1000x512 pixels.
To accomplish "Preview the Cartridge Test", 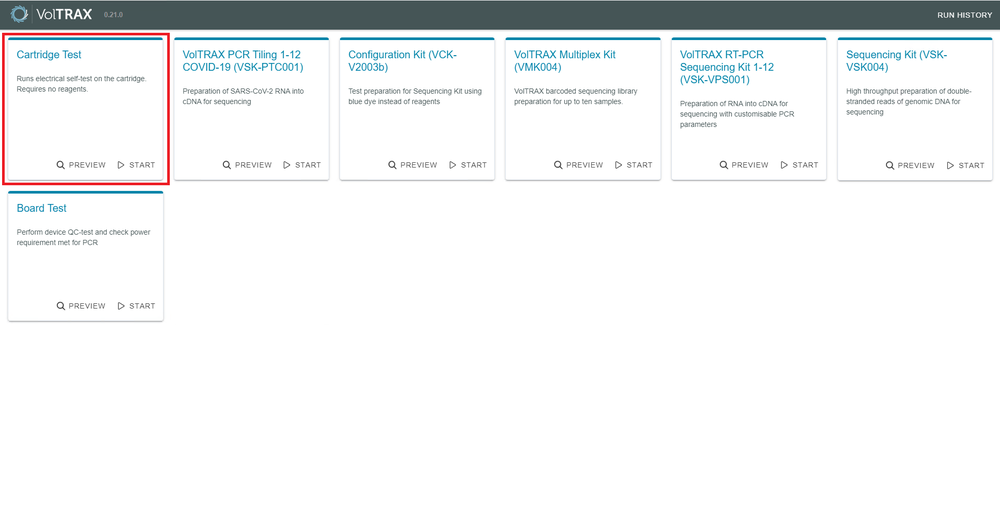I will pos(81,165).
